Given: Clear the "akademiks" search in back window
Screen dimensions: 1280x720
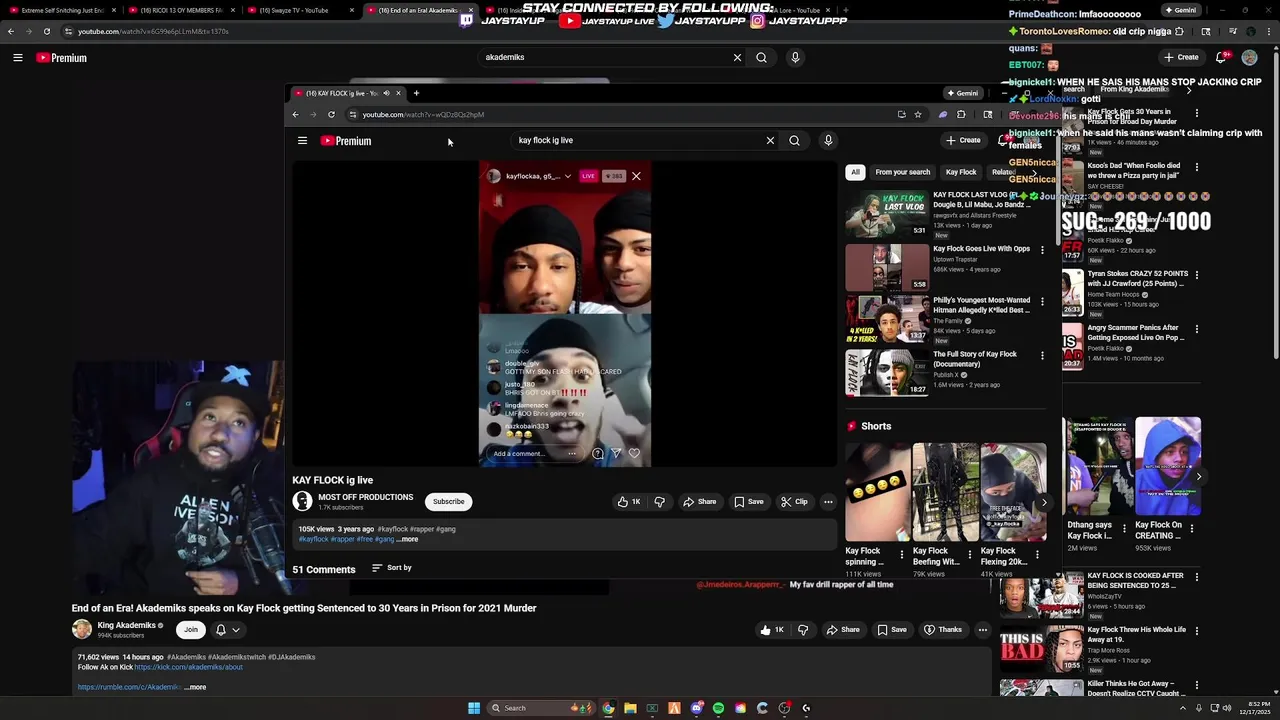Looking at the screenshot, I should pos(737,57).
